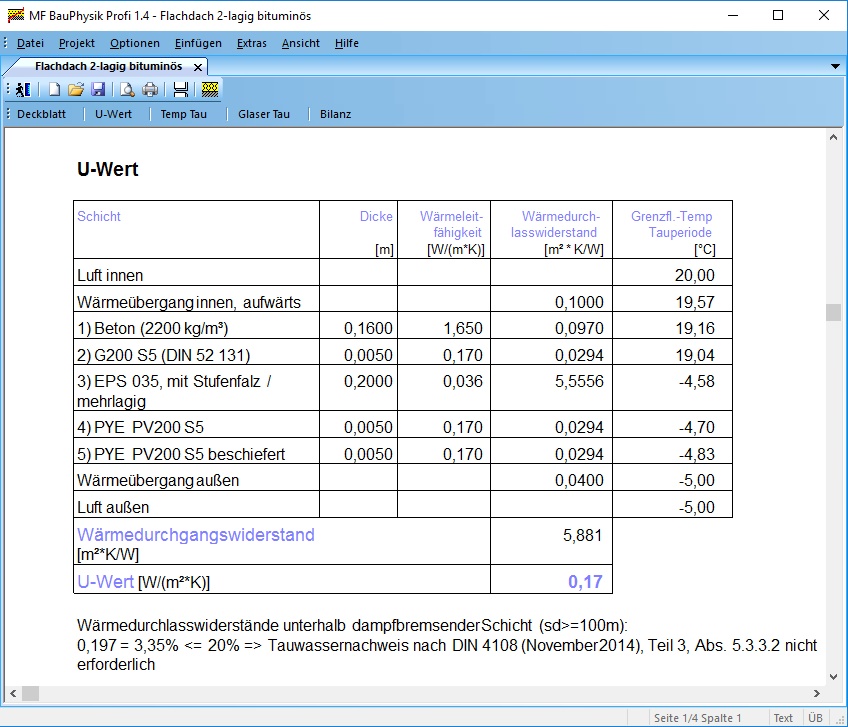Create a new document with the blank page icon
Image resolution: width=848 pixels, height=727 pixels.
[x=55, y=89]
